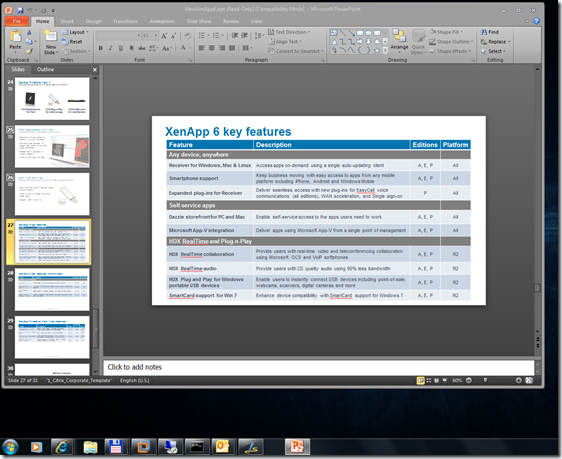
Task: Open Internet Explorer from taskbar
Action: point(62,446)
